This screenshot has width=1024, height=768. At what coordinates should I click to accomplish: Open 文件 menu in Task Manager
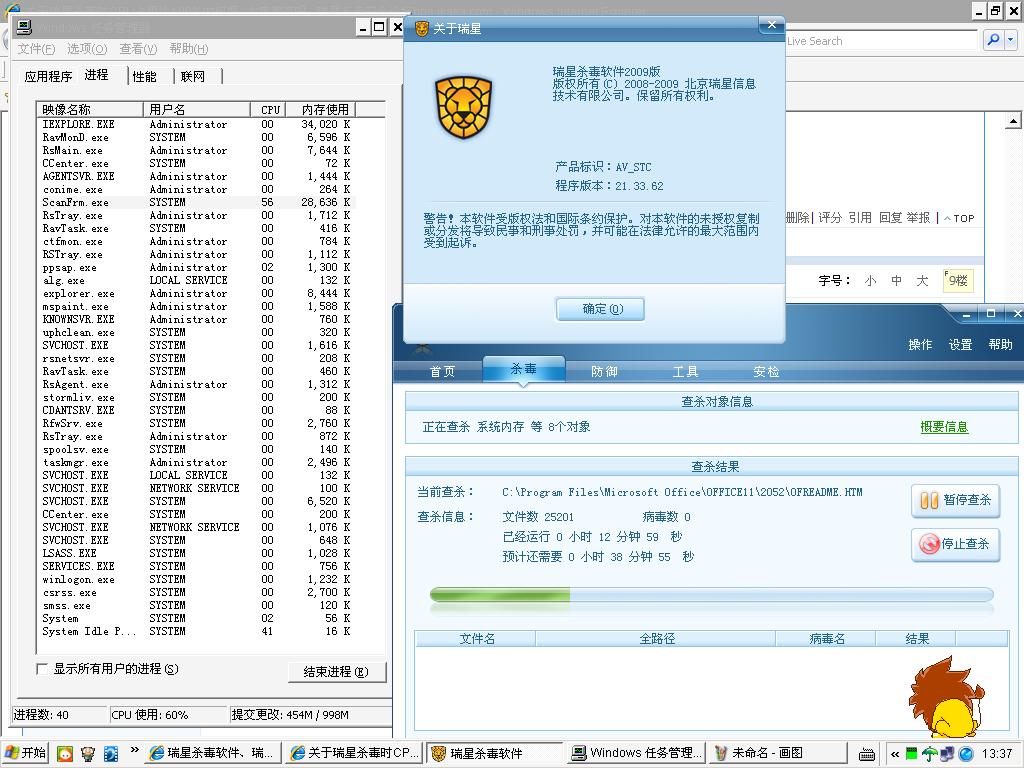point(36,49)
